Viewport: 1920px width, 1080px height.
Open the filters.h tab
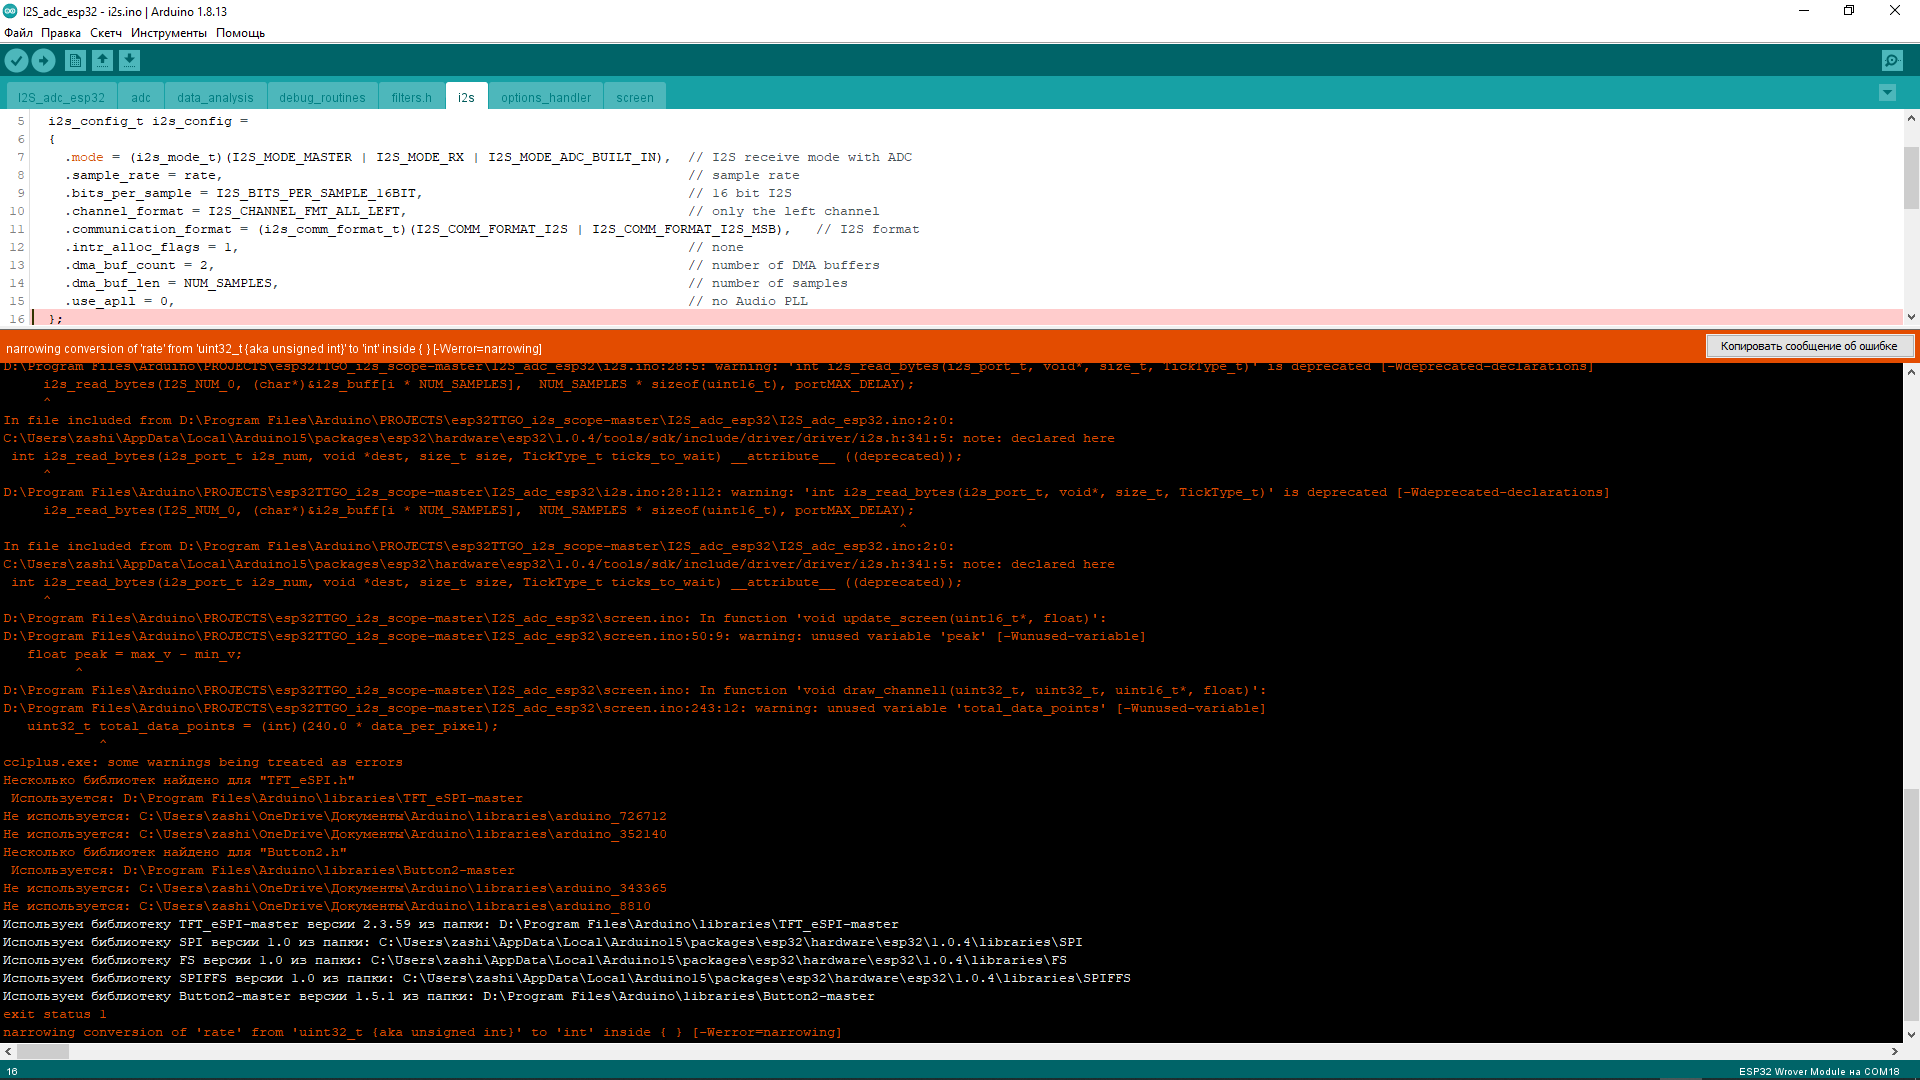point(411,98)
